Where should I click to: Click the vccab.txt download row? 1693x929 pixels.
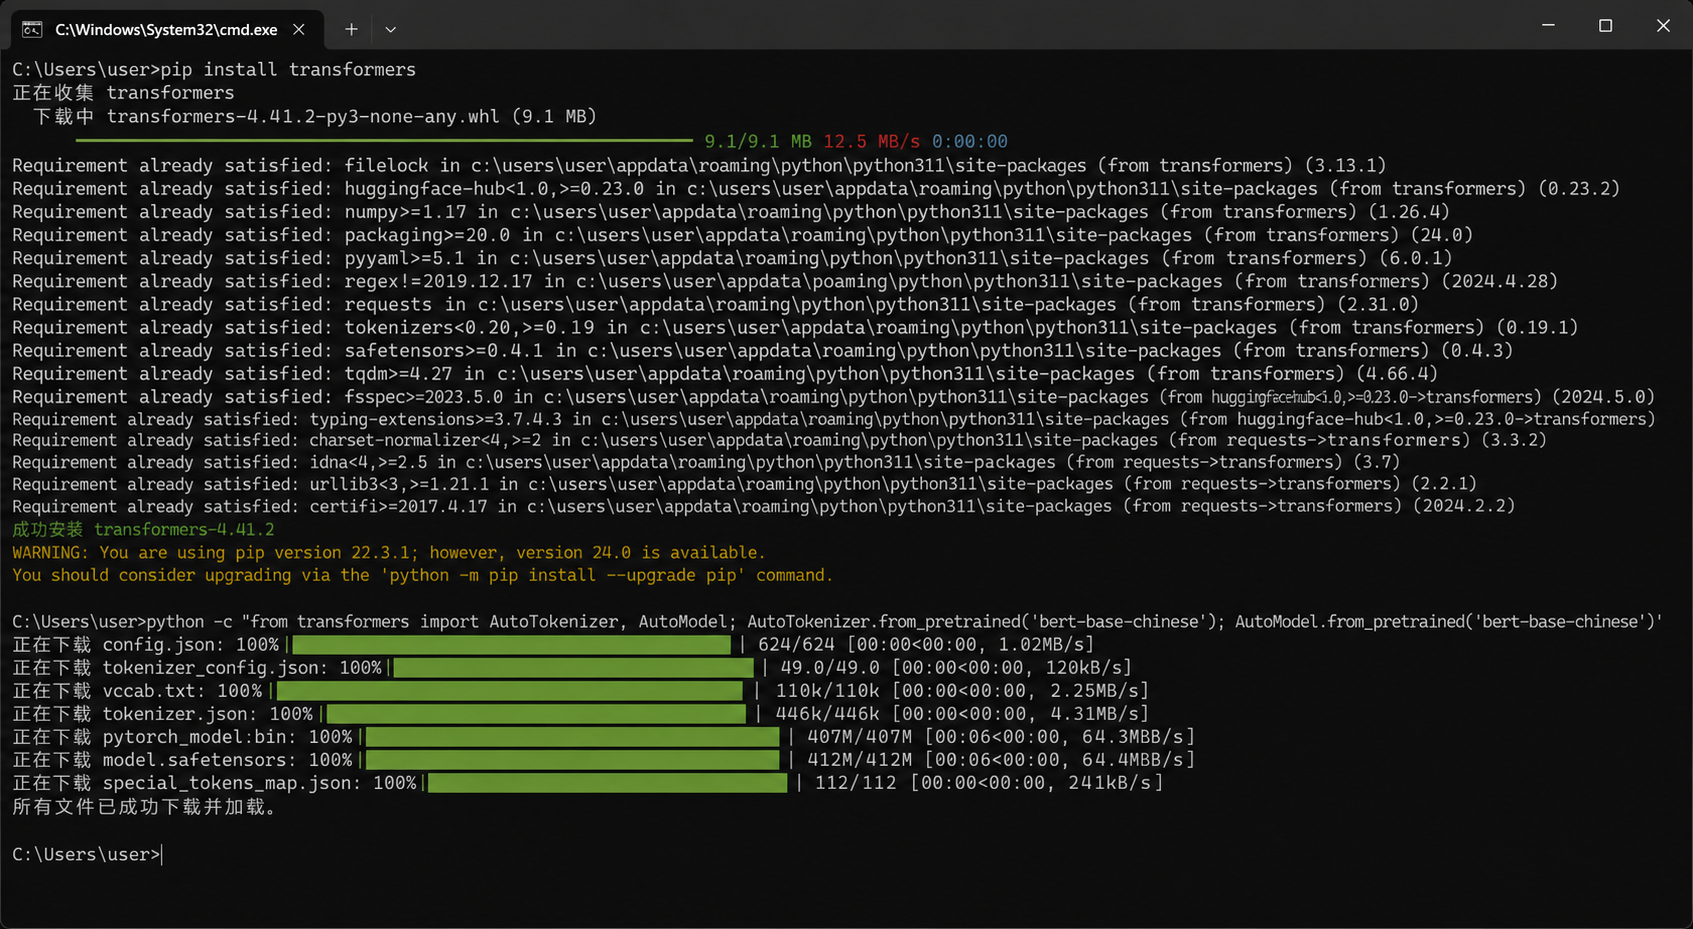[580, 690]
